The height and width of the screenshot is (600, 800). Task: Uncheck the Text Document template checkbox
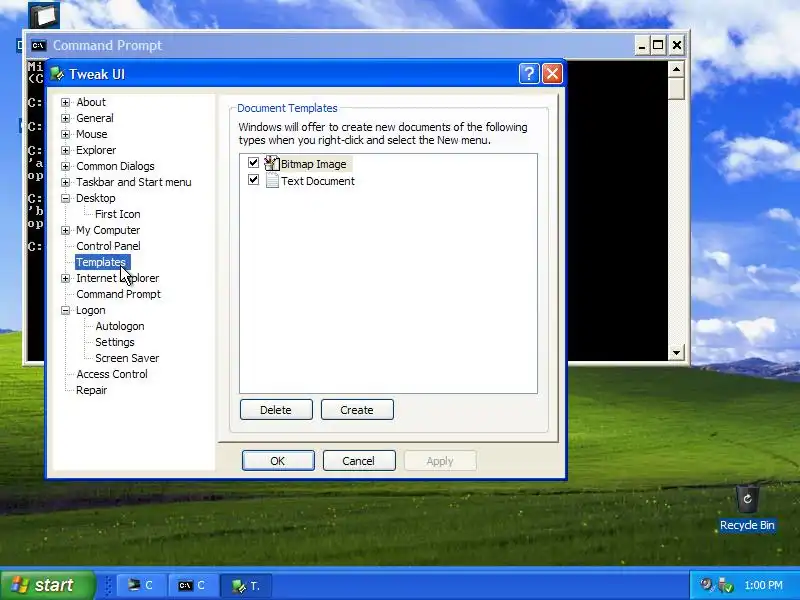[253, 180]
